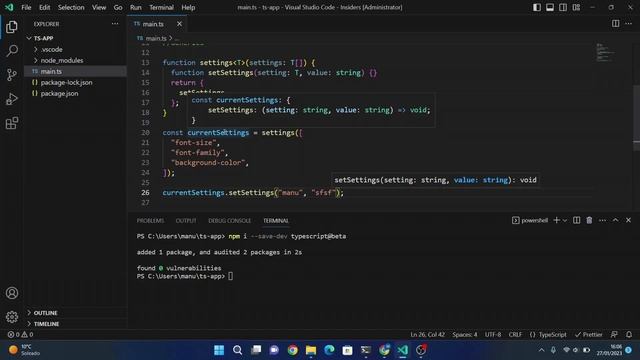Open the Help menu
The height and width of the screenshot is (360, 640).
tap(188, 7)
